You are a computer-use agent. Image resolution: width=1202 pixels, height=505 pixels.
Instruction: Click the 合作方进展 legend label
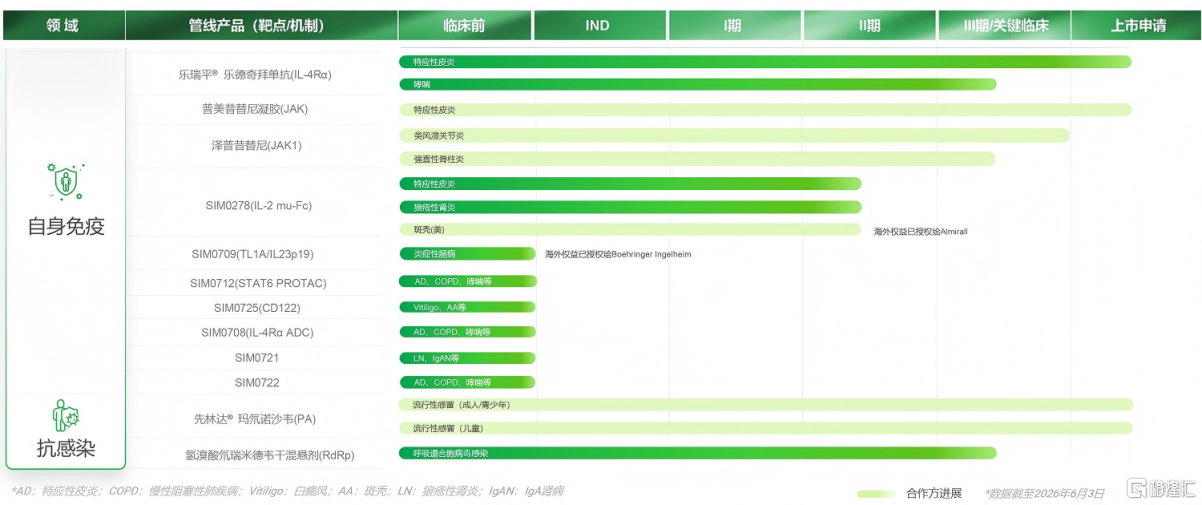[x=934, y=493]
